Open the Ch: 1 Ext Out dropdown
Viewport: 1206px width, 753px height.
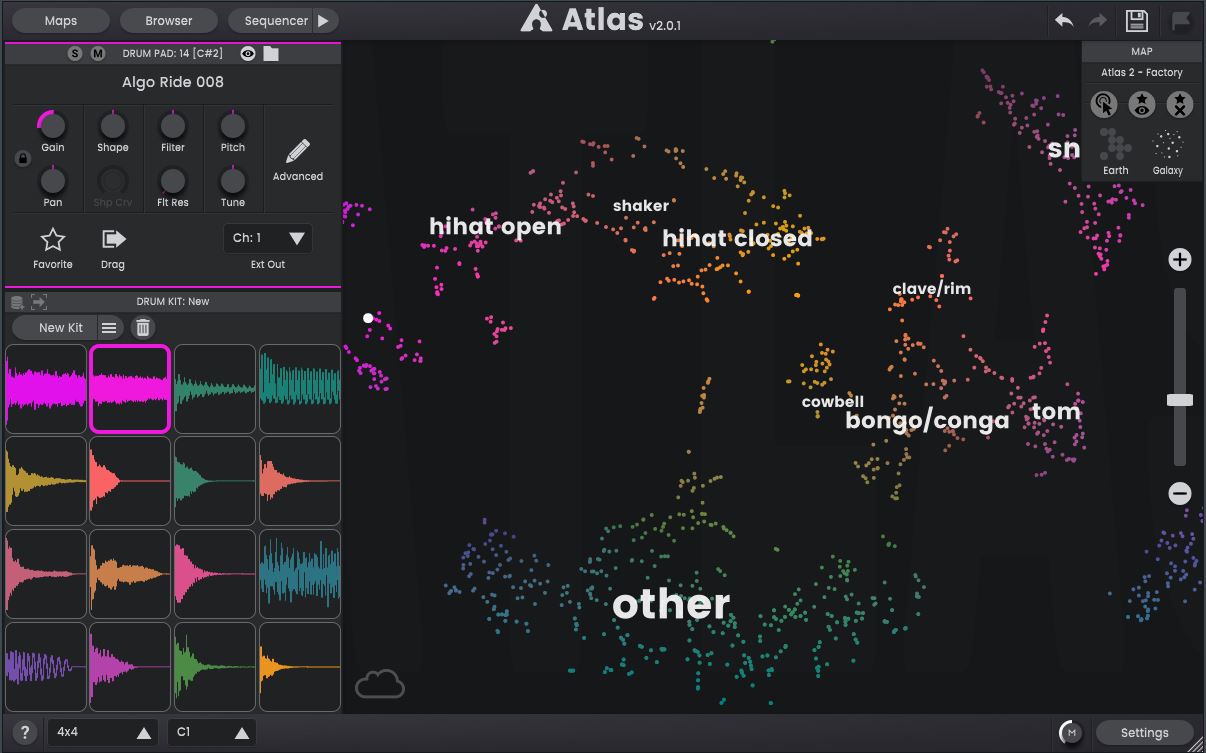tap(267, 238)
